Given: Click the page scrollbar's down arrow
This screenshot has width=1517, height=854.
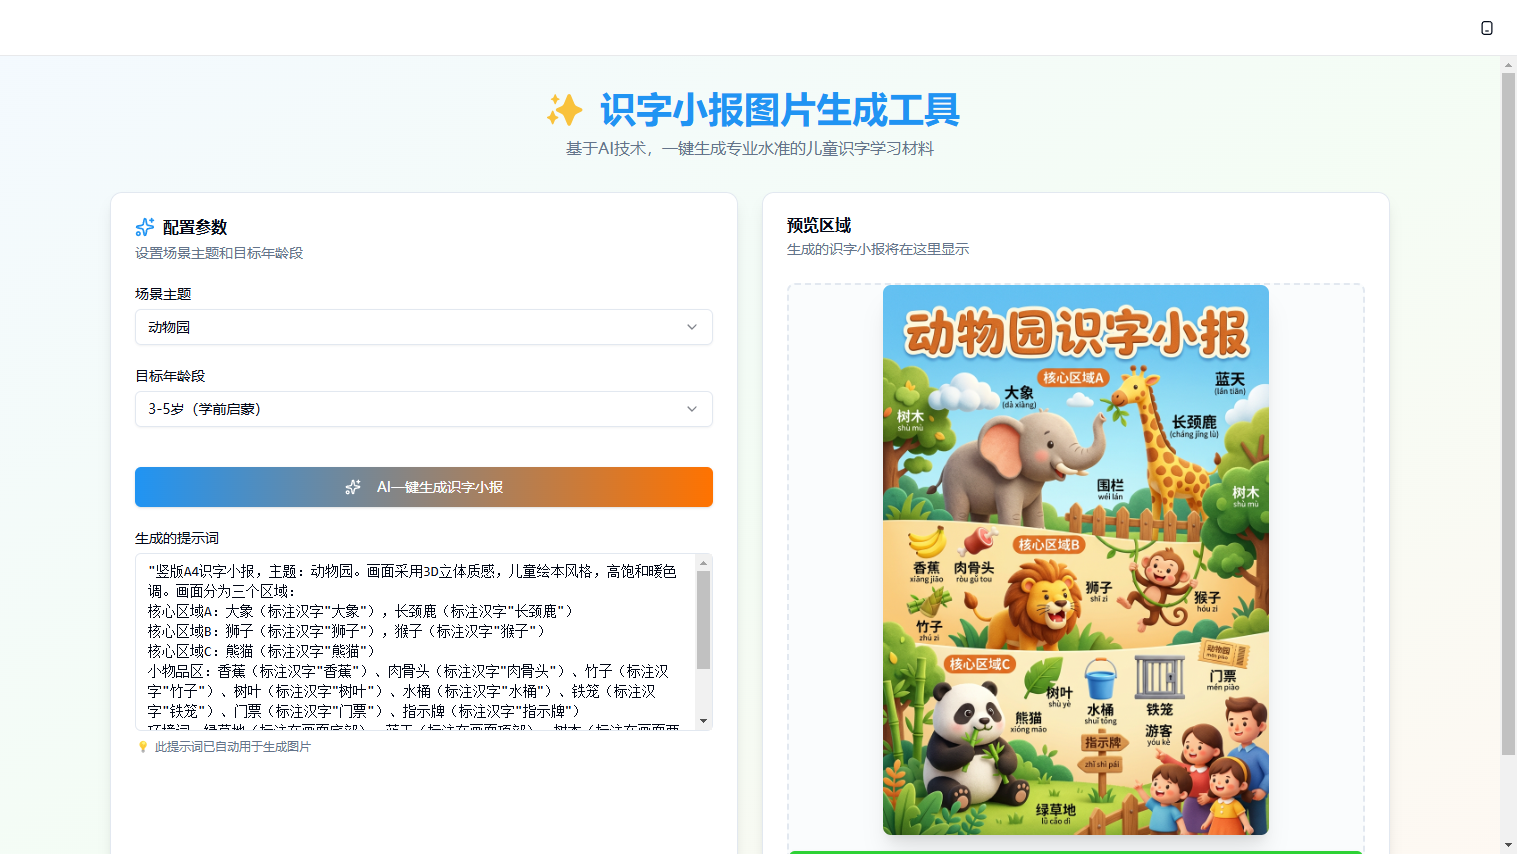Looking at the screenshot, I should 1508,845.
